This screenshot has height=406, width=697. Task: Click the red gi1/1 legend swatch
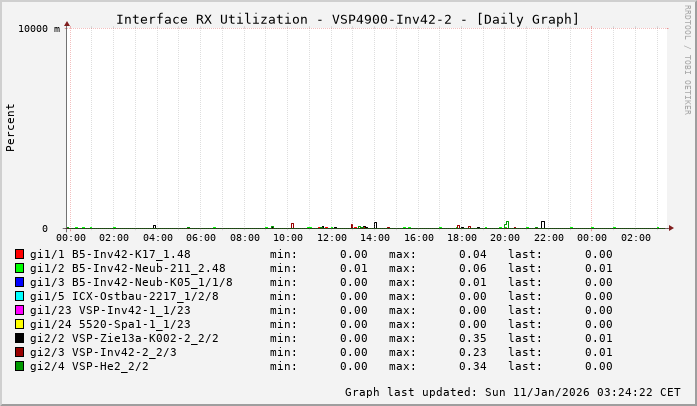pyautogui.click(x=20, y=254)
